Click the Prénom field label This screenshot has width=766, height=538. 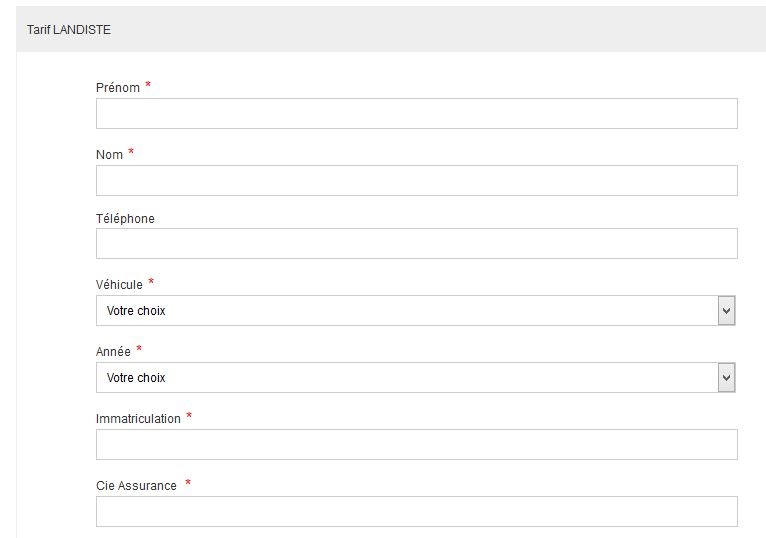click(118, 88)
